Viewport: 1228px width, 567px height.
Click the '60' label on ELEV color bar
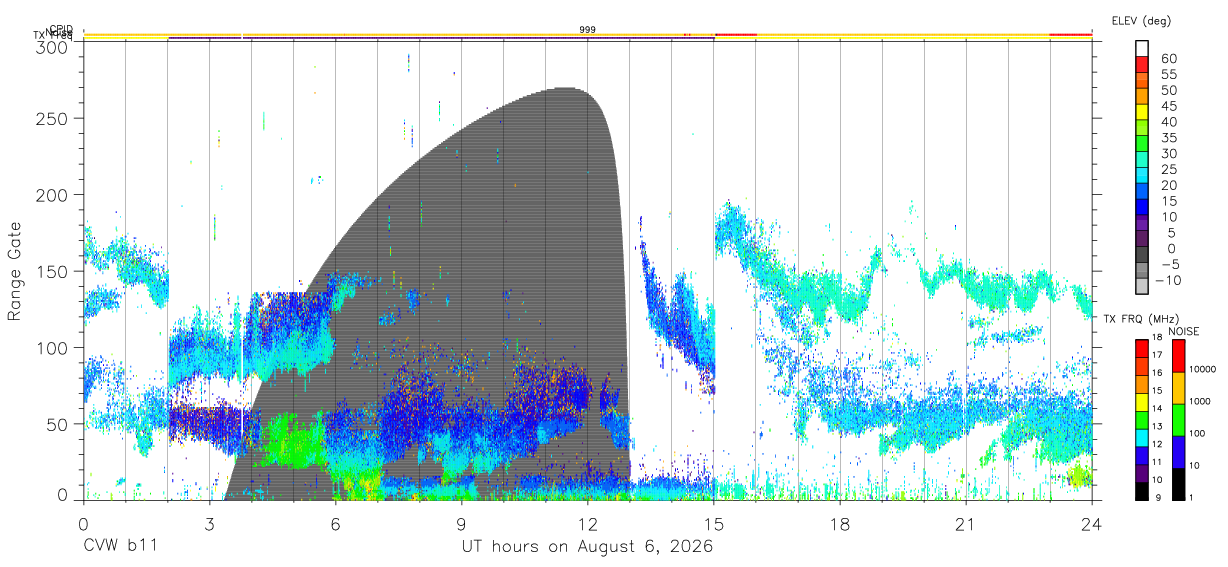[x=1168, y=58]
